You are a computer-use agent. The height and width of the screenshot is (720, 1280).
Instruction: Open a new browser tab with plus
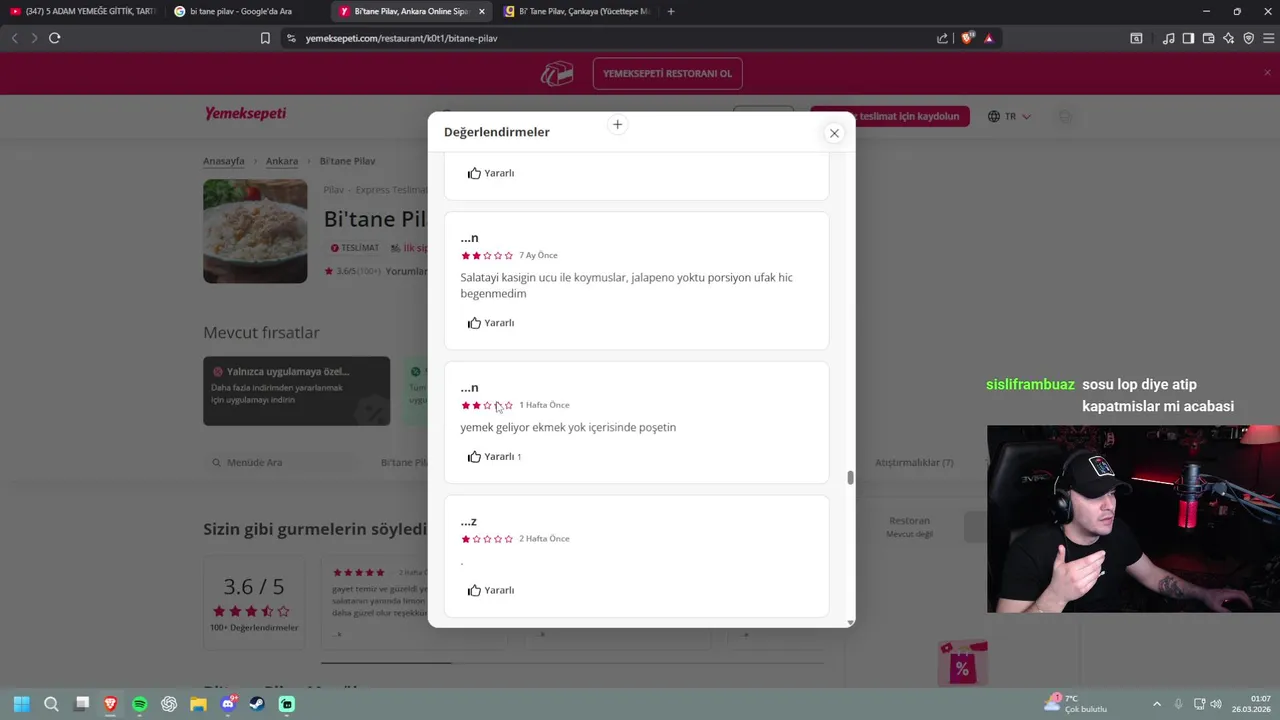(x=671, y=11)
